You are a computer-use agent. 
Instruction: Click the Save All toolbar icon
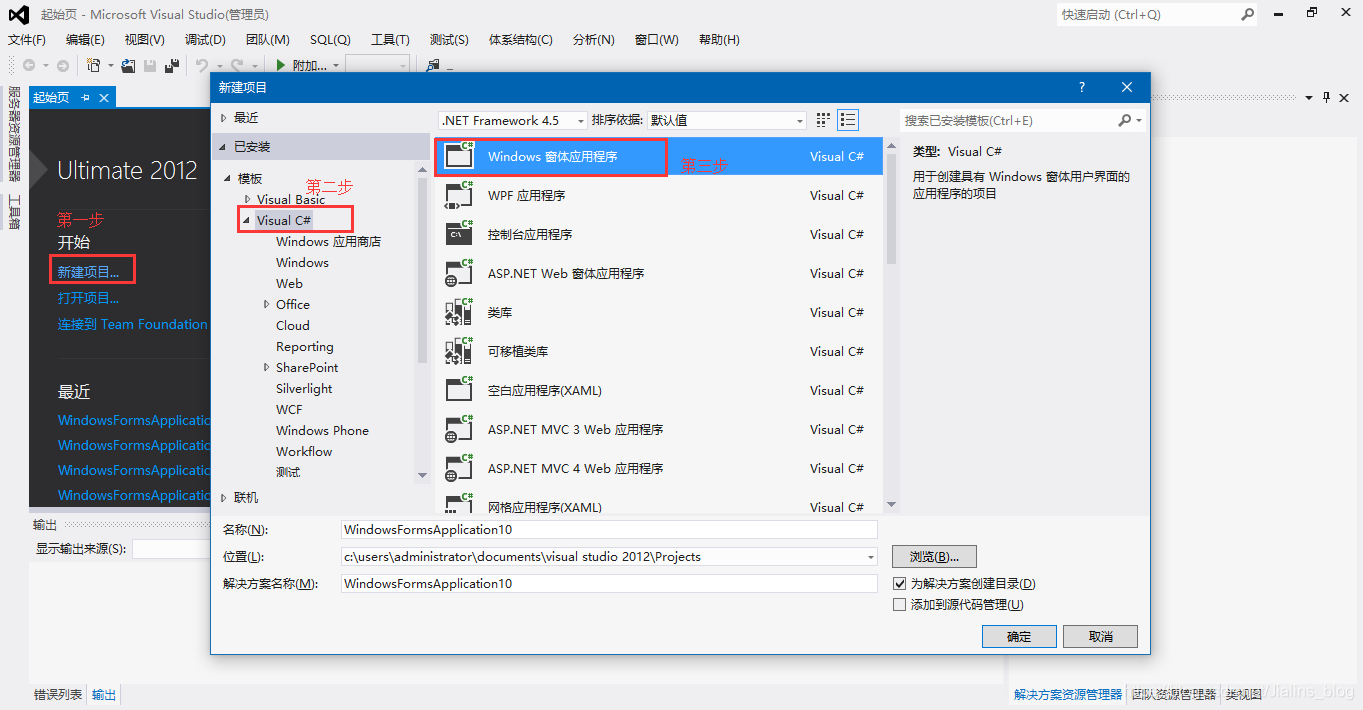172,65
